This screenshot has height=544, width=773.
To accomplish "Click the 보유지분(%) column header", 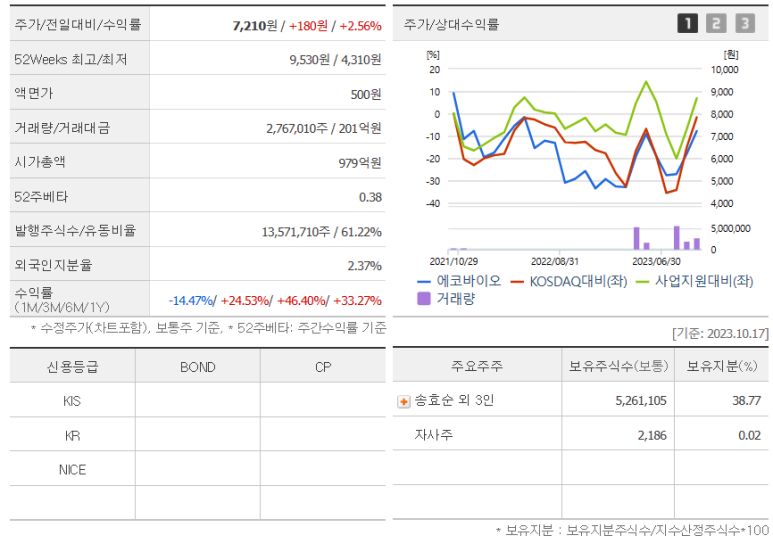I will (x=722, y=366).
